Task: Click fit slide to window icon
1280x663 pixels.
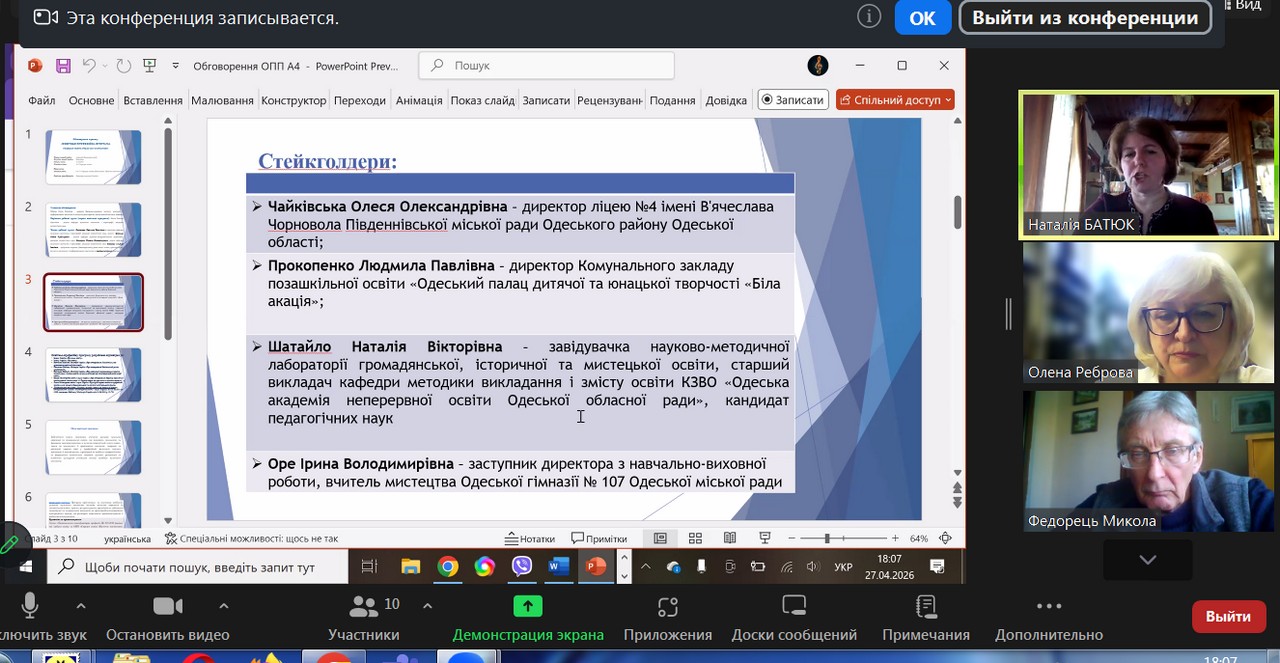Action: (x=945, y=538)
